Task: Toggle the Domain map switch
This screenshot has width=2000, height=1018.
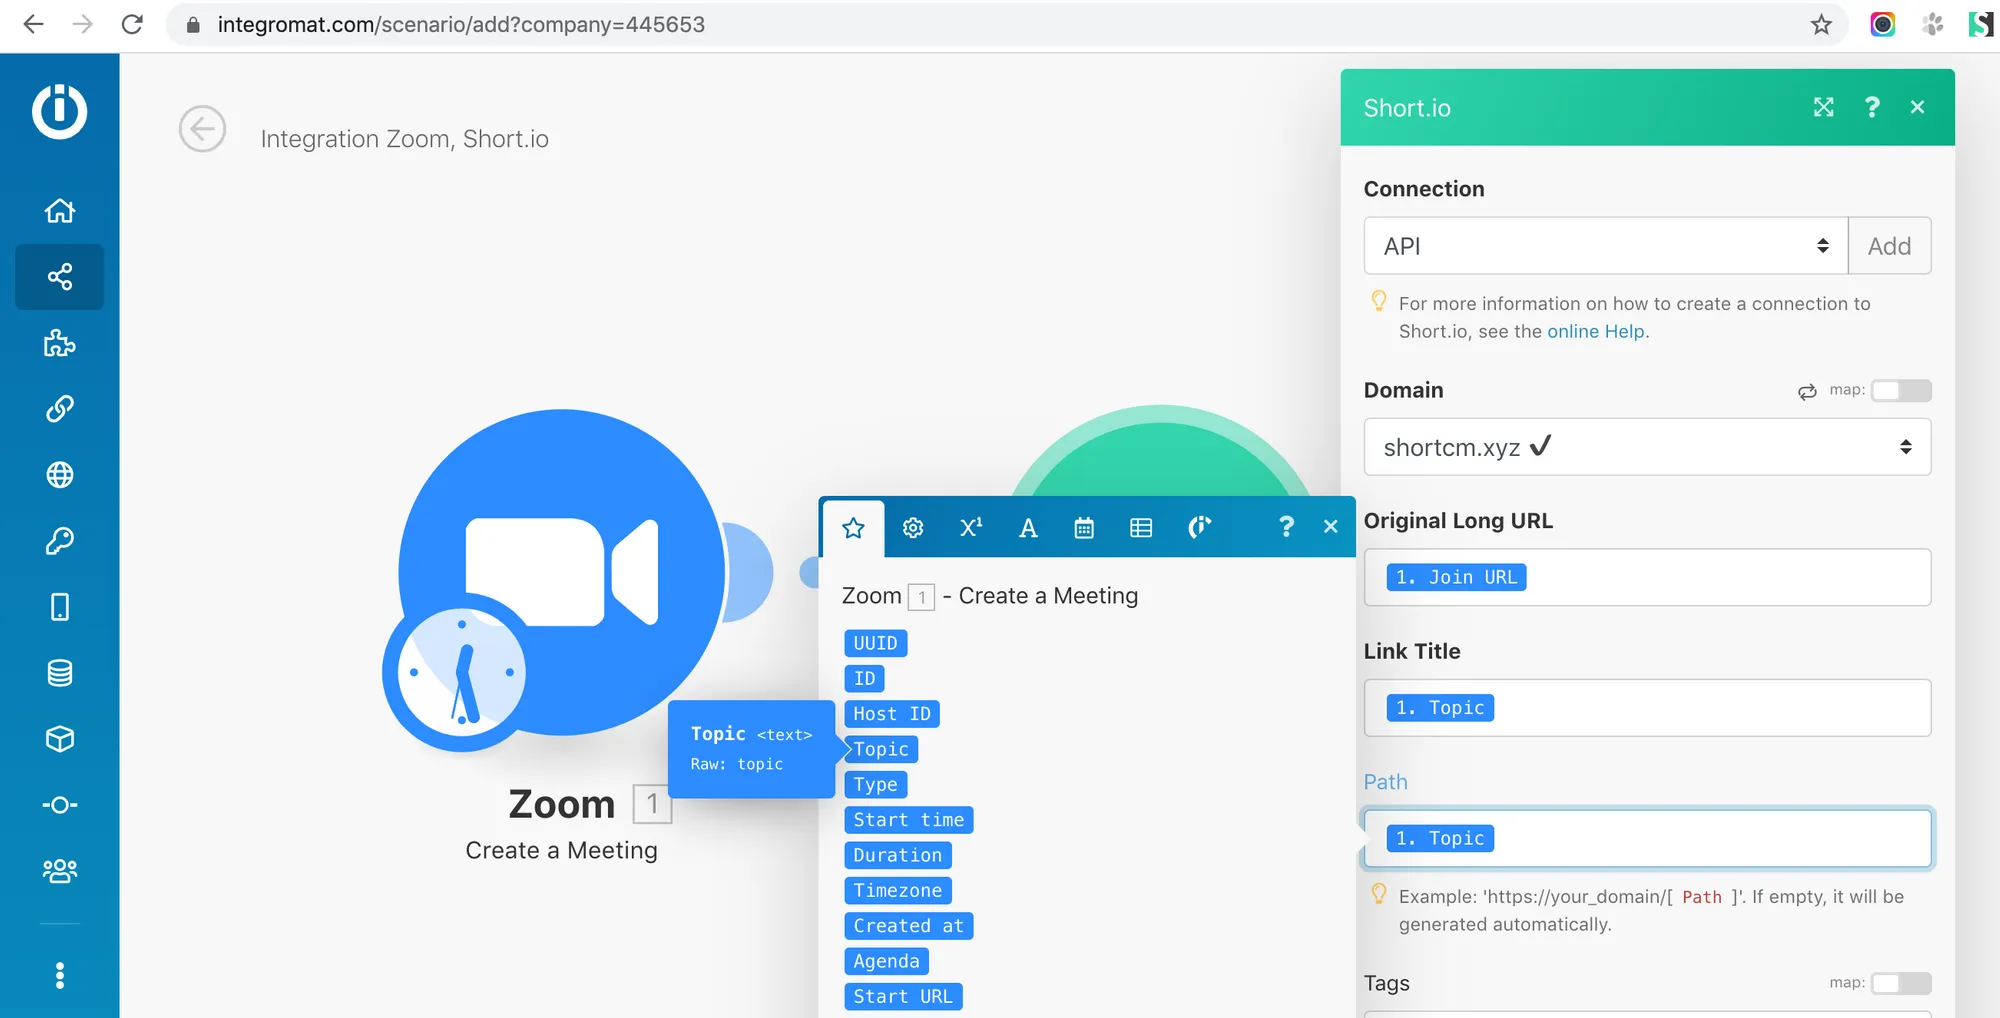Action: (x=1901, y=390)
